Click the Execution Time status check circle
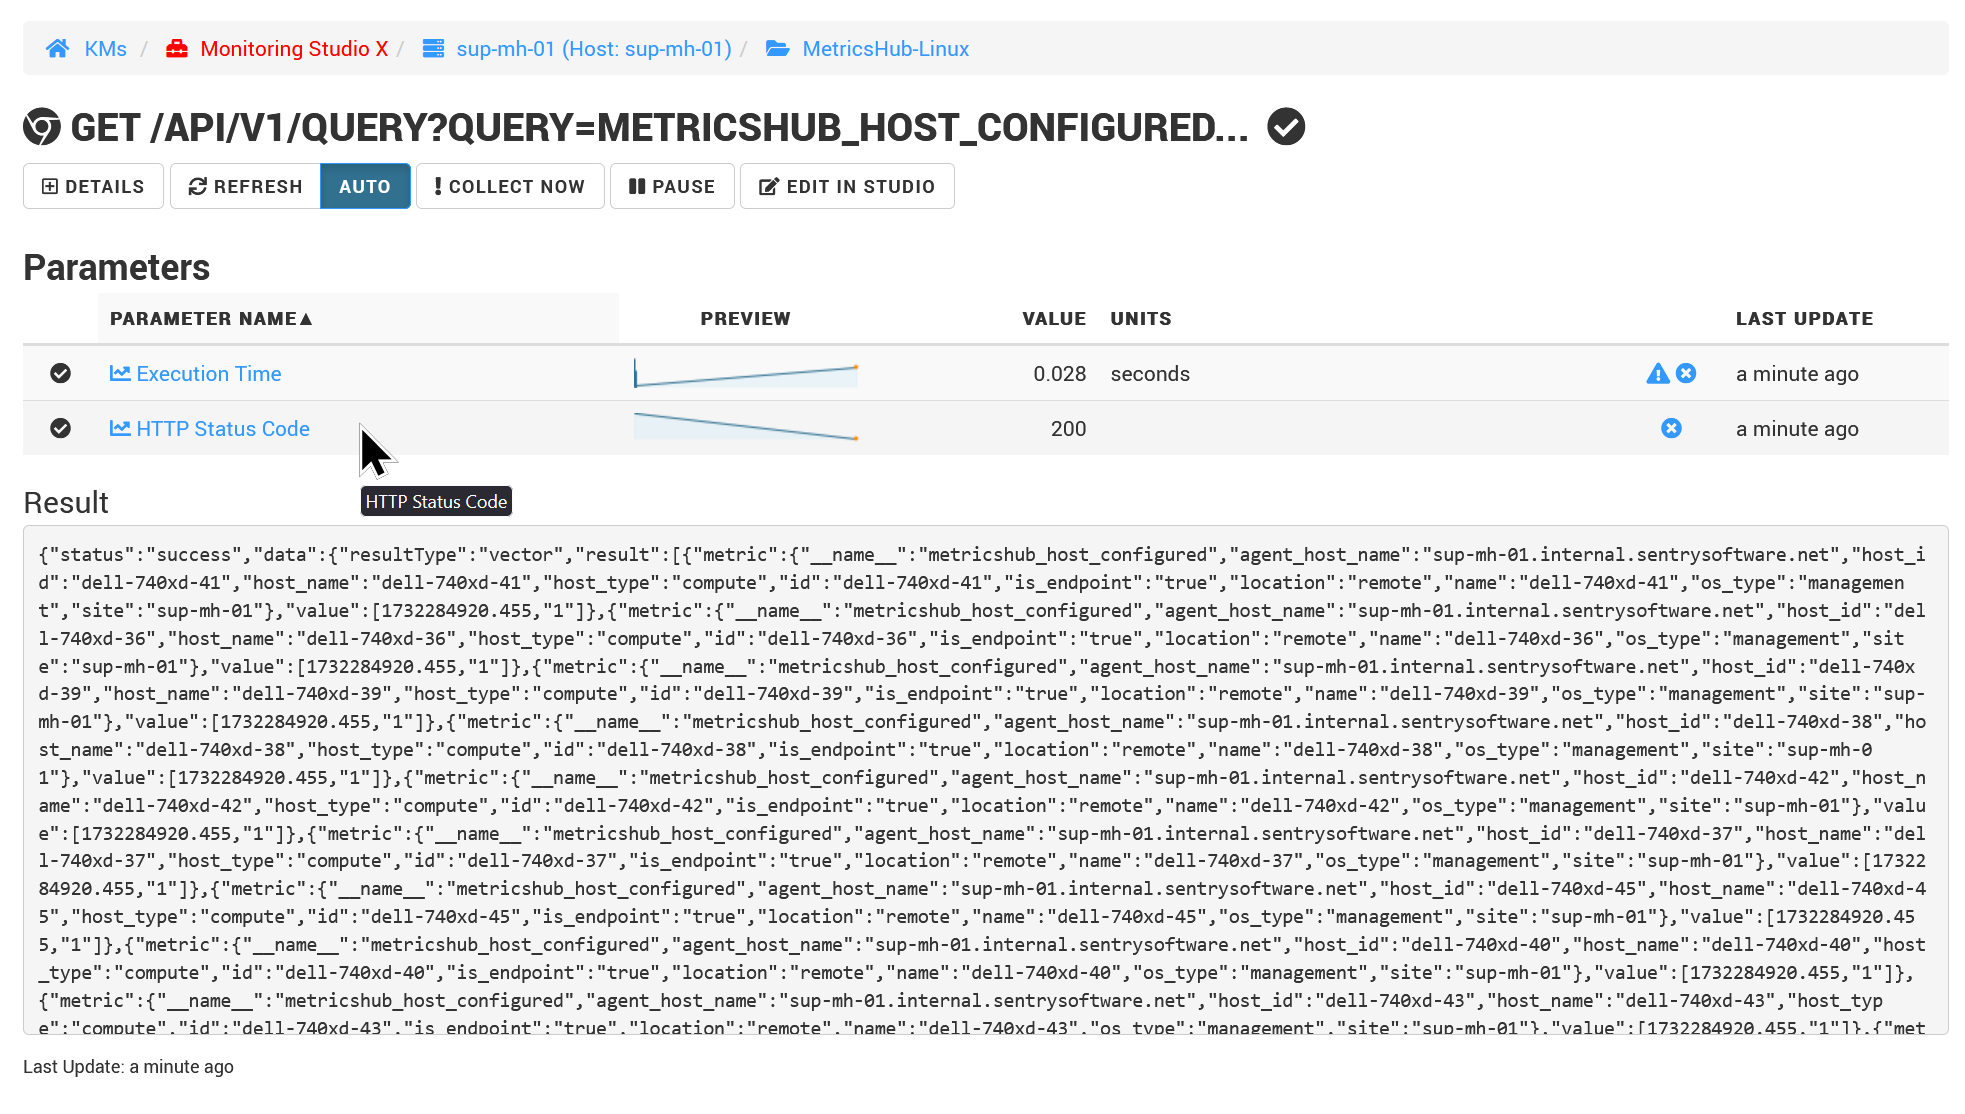 click(61, 374)
